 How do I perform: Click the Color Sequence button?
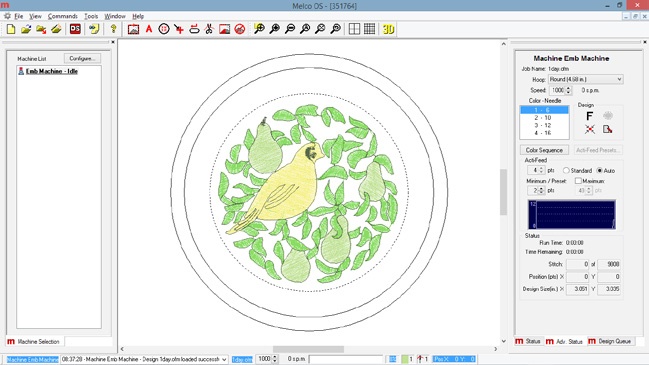(x=544, y=150)
